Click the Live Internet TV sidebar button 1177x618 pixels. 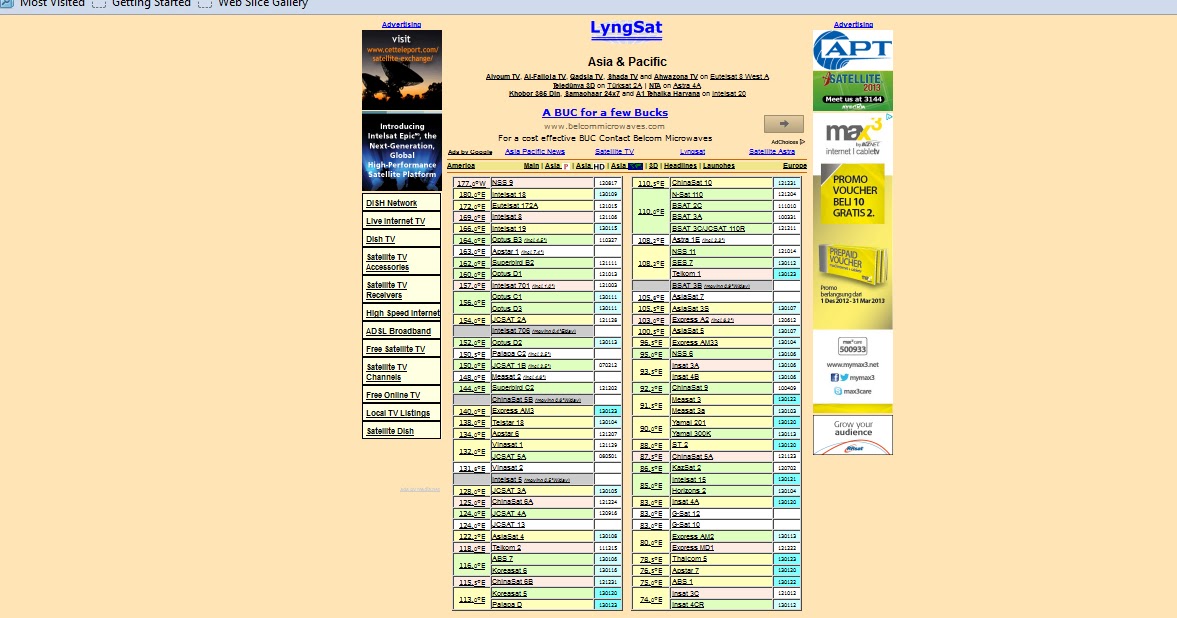point(402,221)
